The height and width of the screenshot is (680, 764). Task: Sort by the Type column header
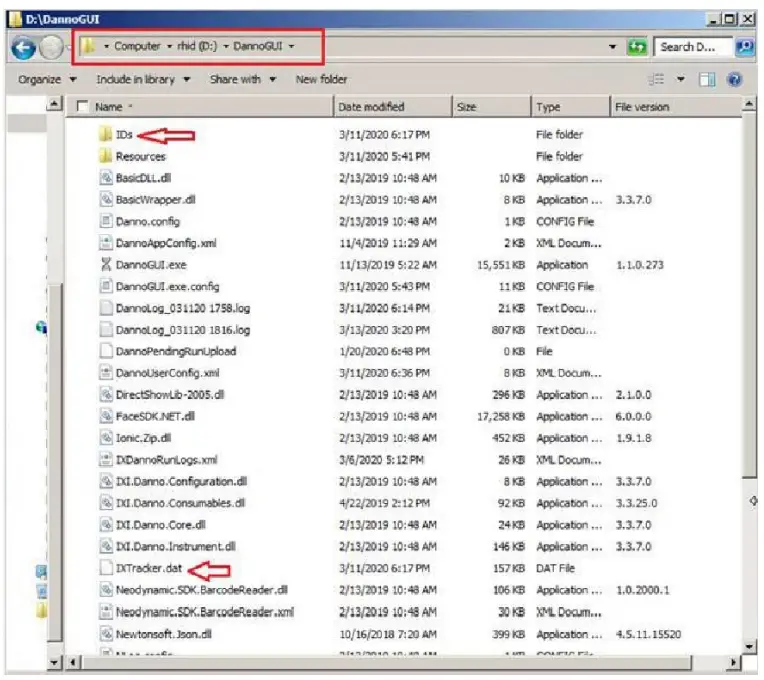pyautogui.click(x=570, y=107)
